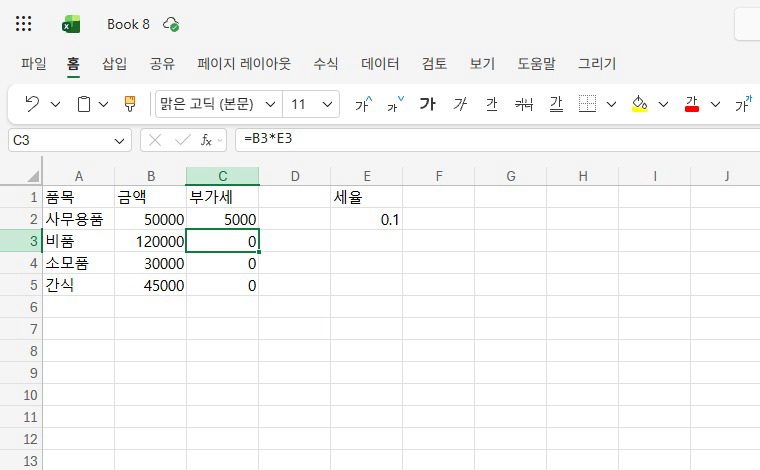Viewport: 760px width, 470px height.
Task: Select all cells with corner triangle
Action: 33,176
